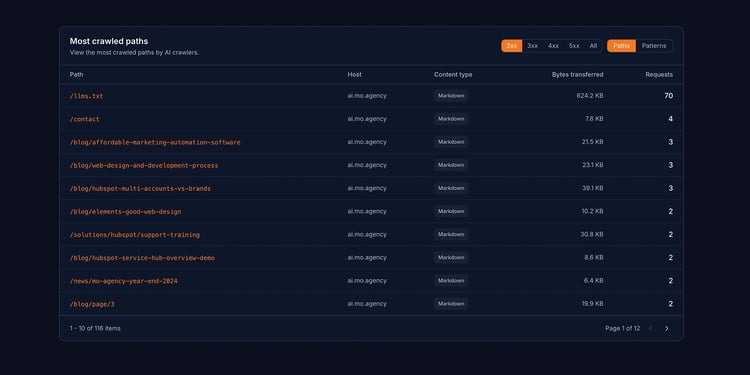Open the /blog/page/3 path link
This screenshot has width=750, height=375.
point(92,304)
